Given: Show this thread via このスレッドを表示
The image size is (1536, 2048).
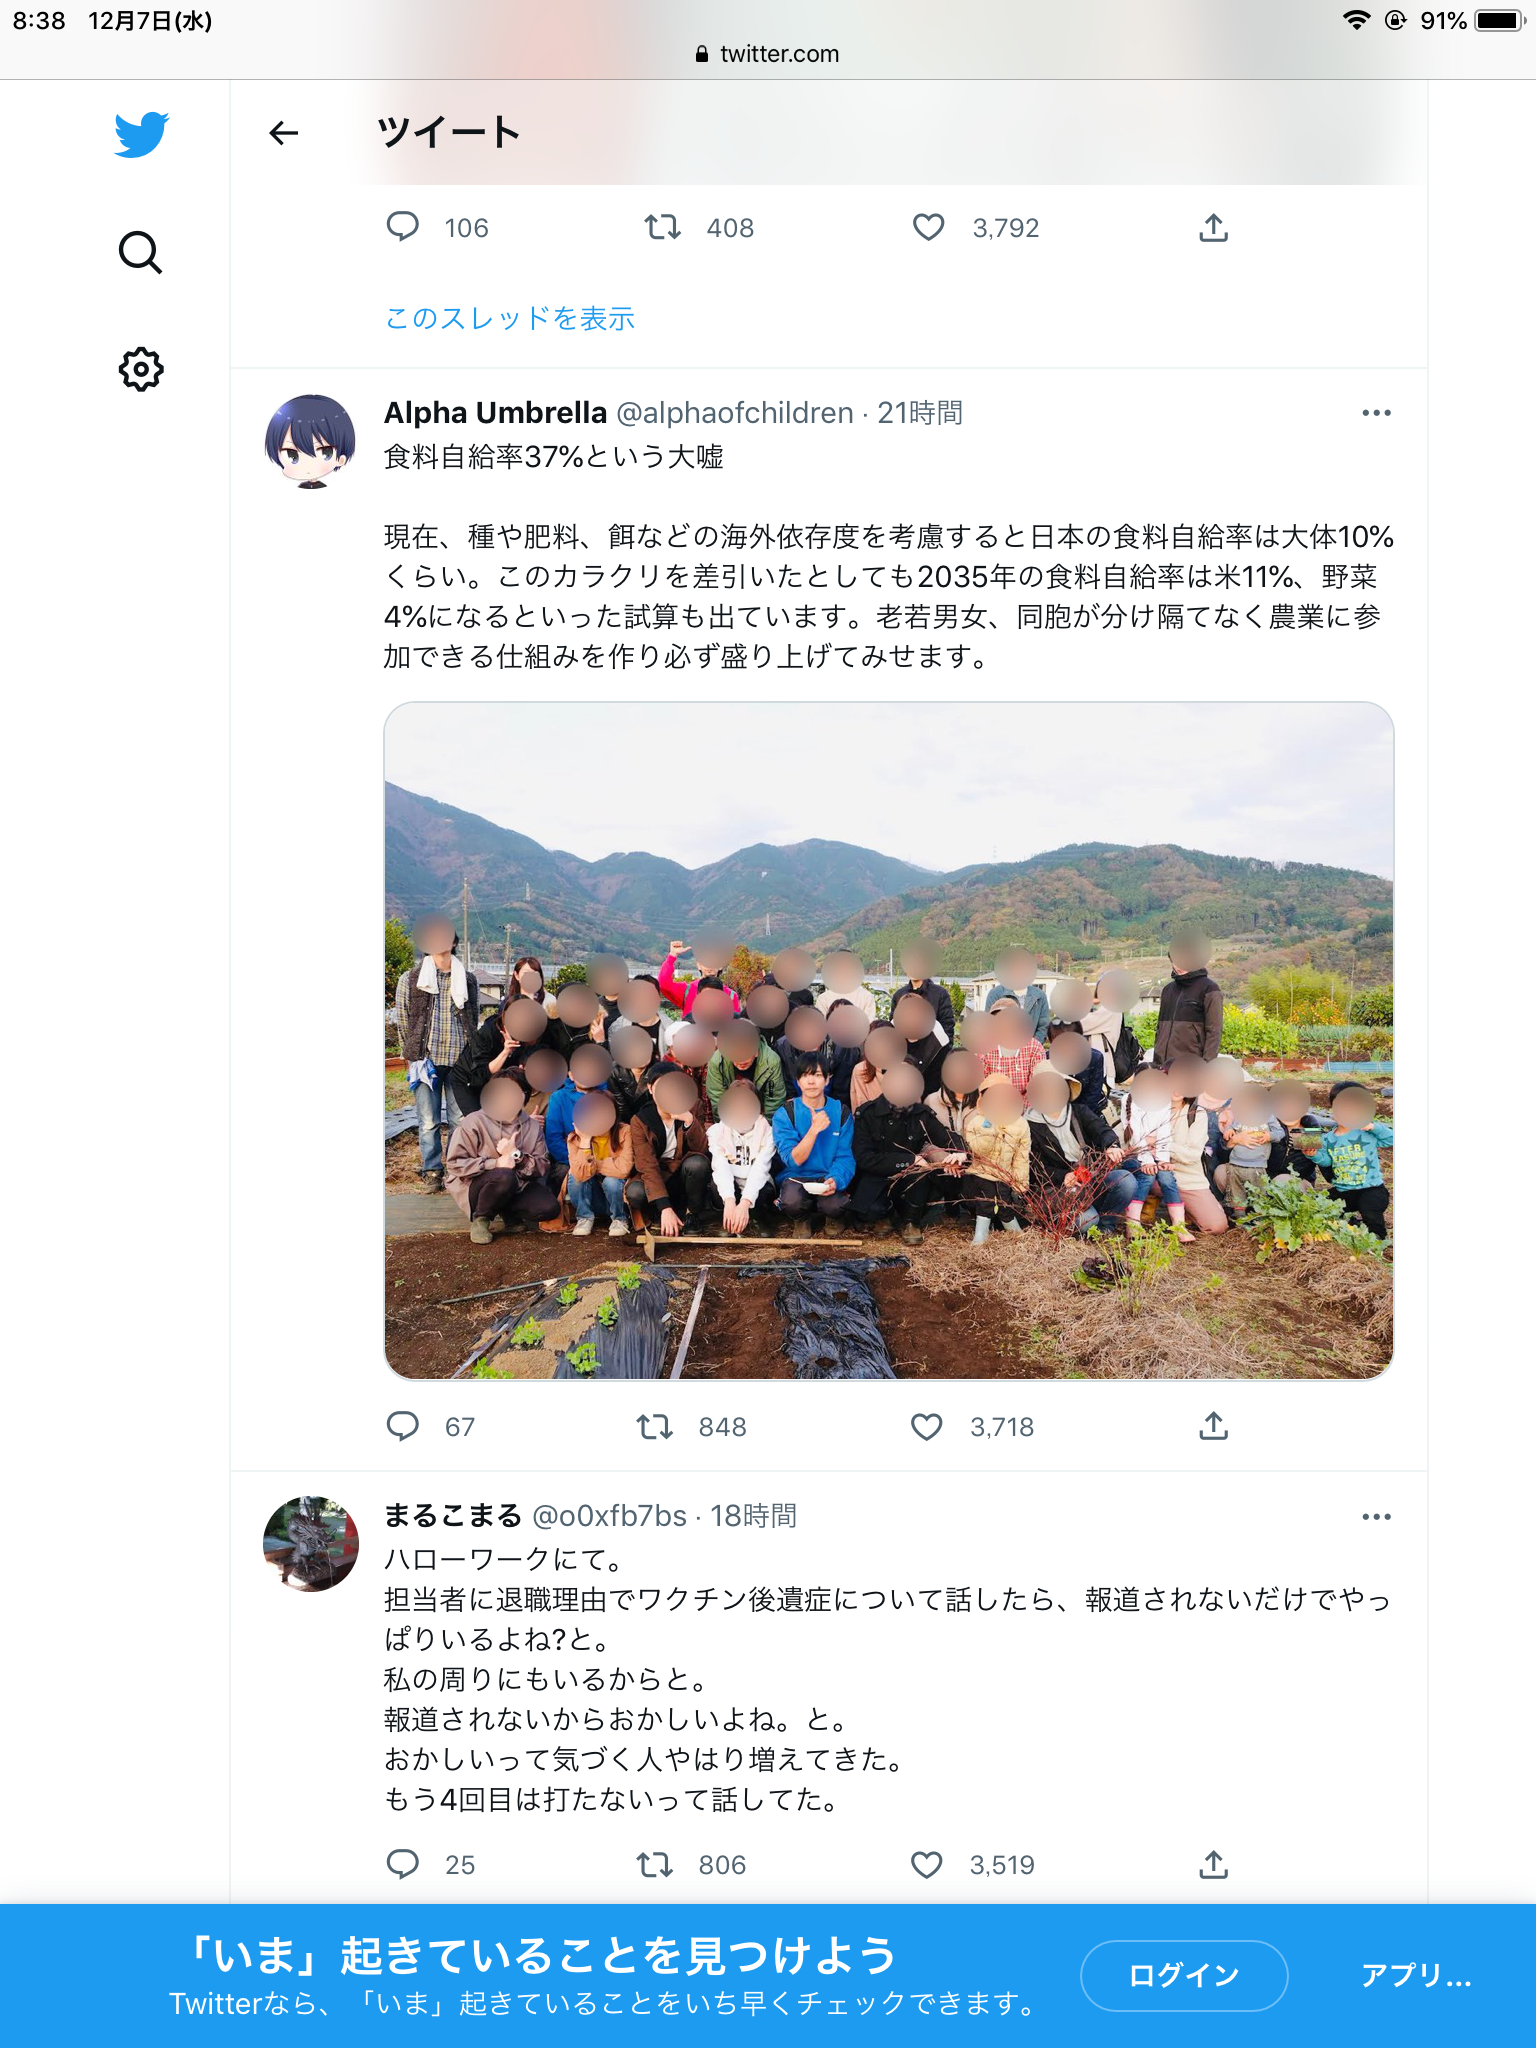Looking at the screenshot, I should pos(510,318).
